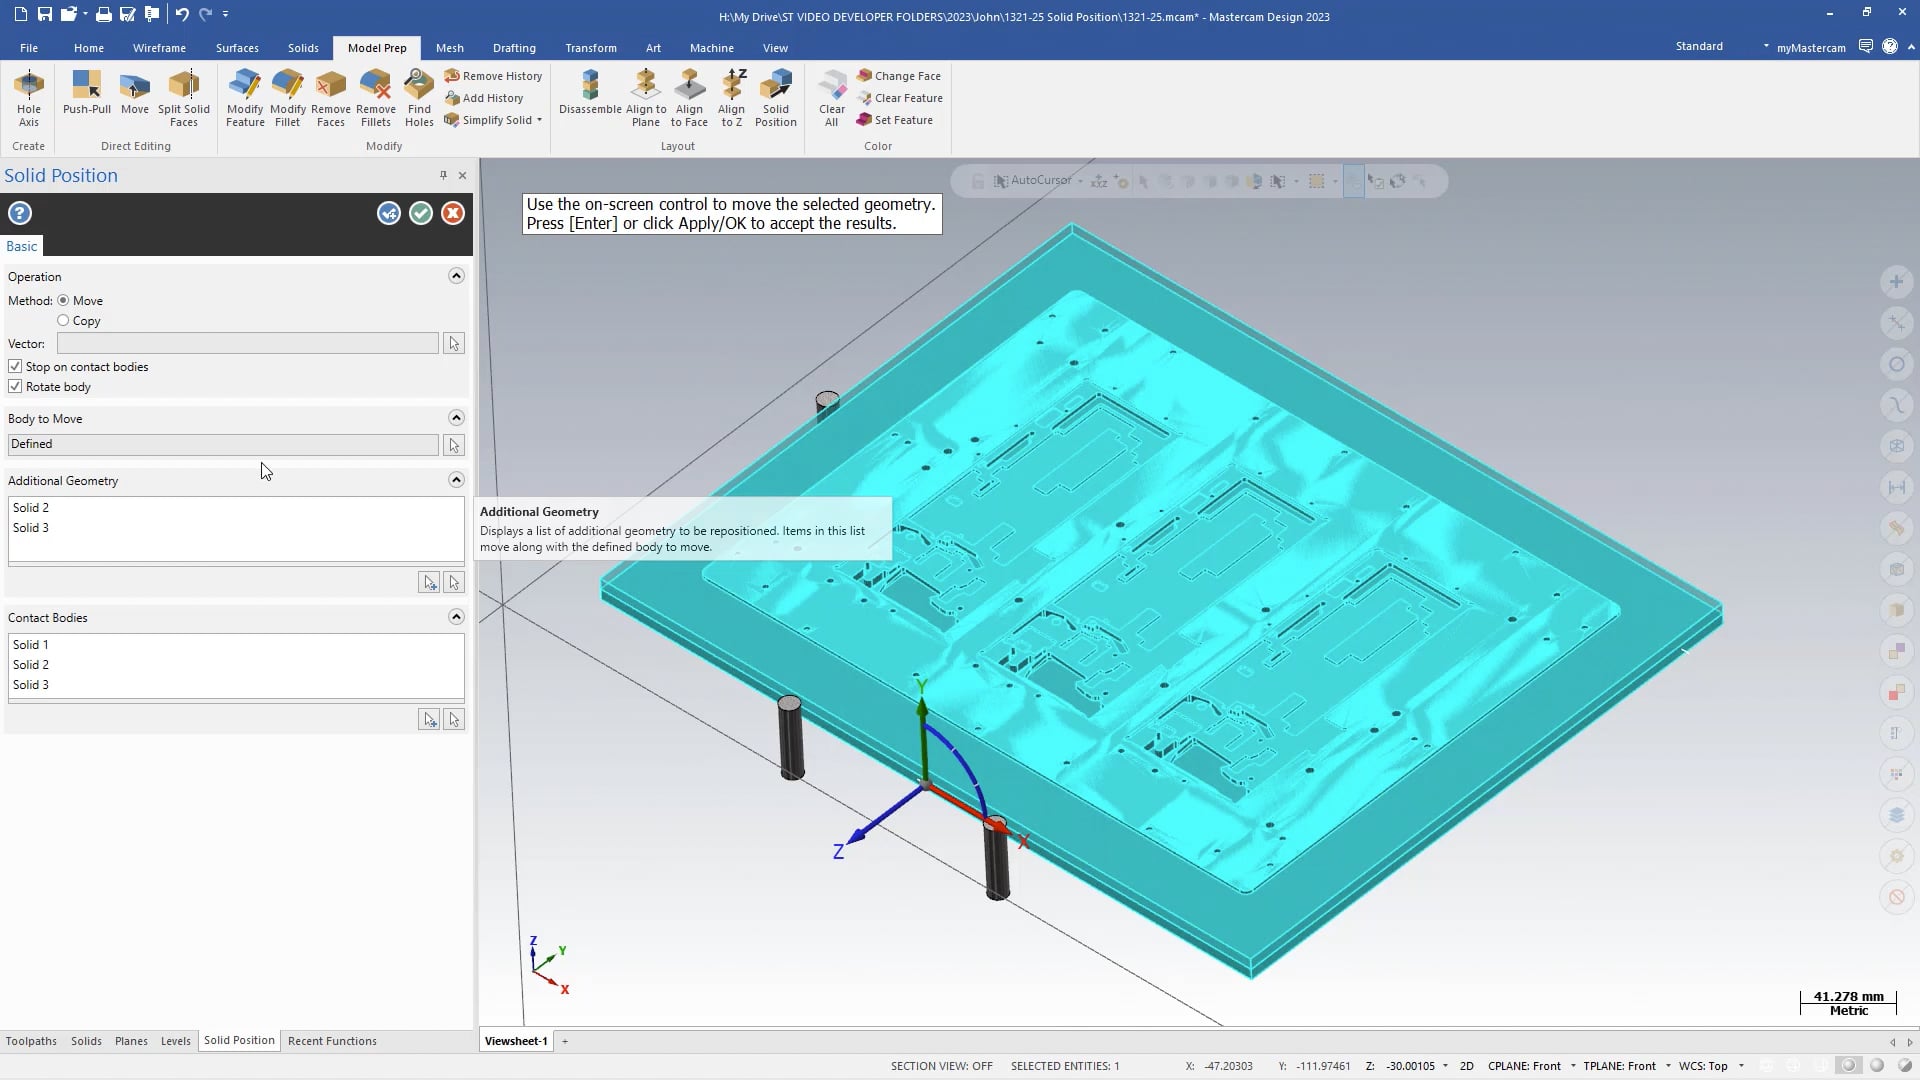This screenshot has width=1920, height=1080.
Task: Toggle Stop on contact bodies checkbox
Action: [15, 367]
